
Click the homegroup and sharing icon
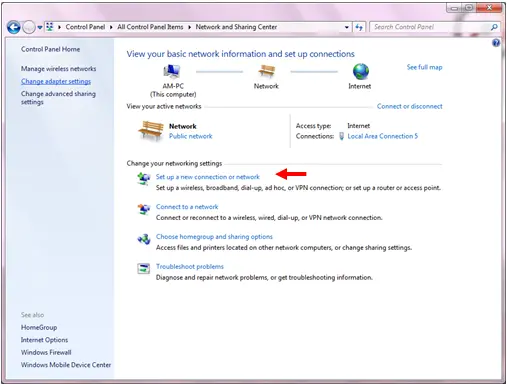(x=144, y=239)
